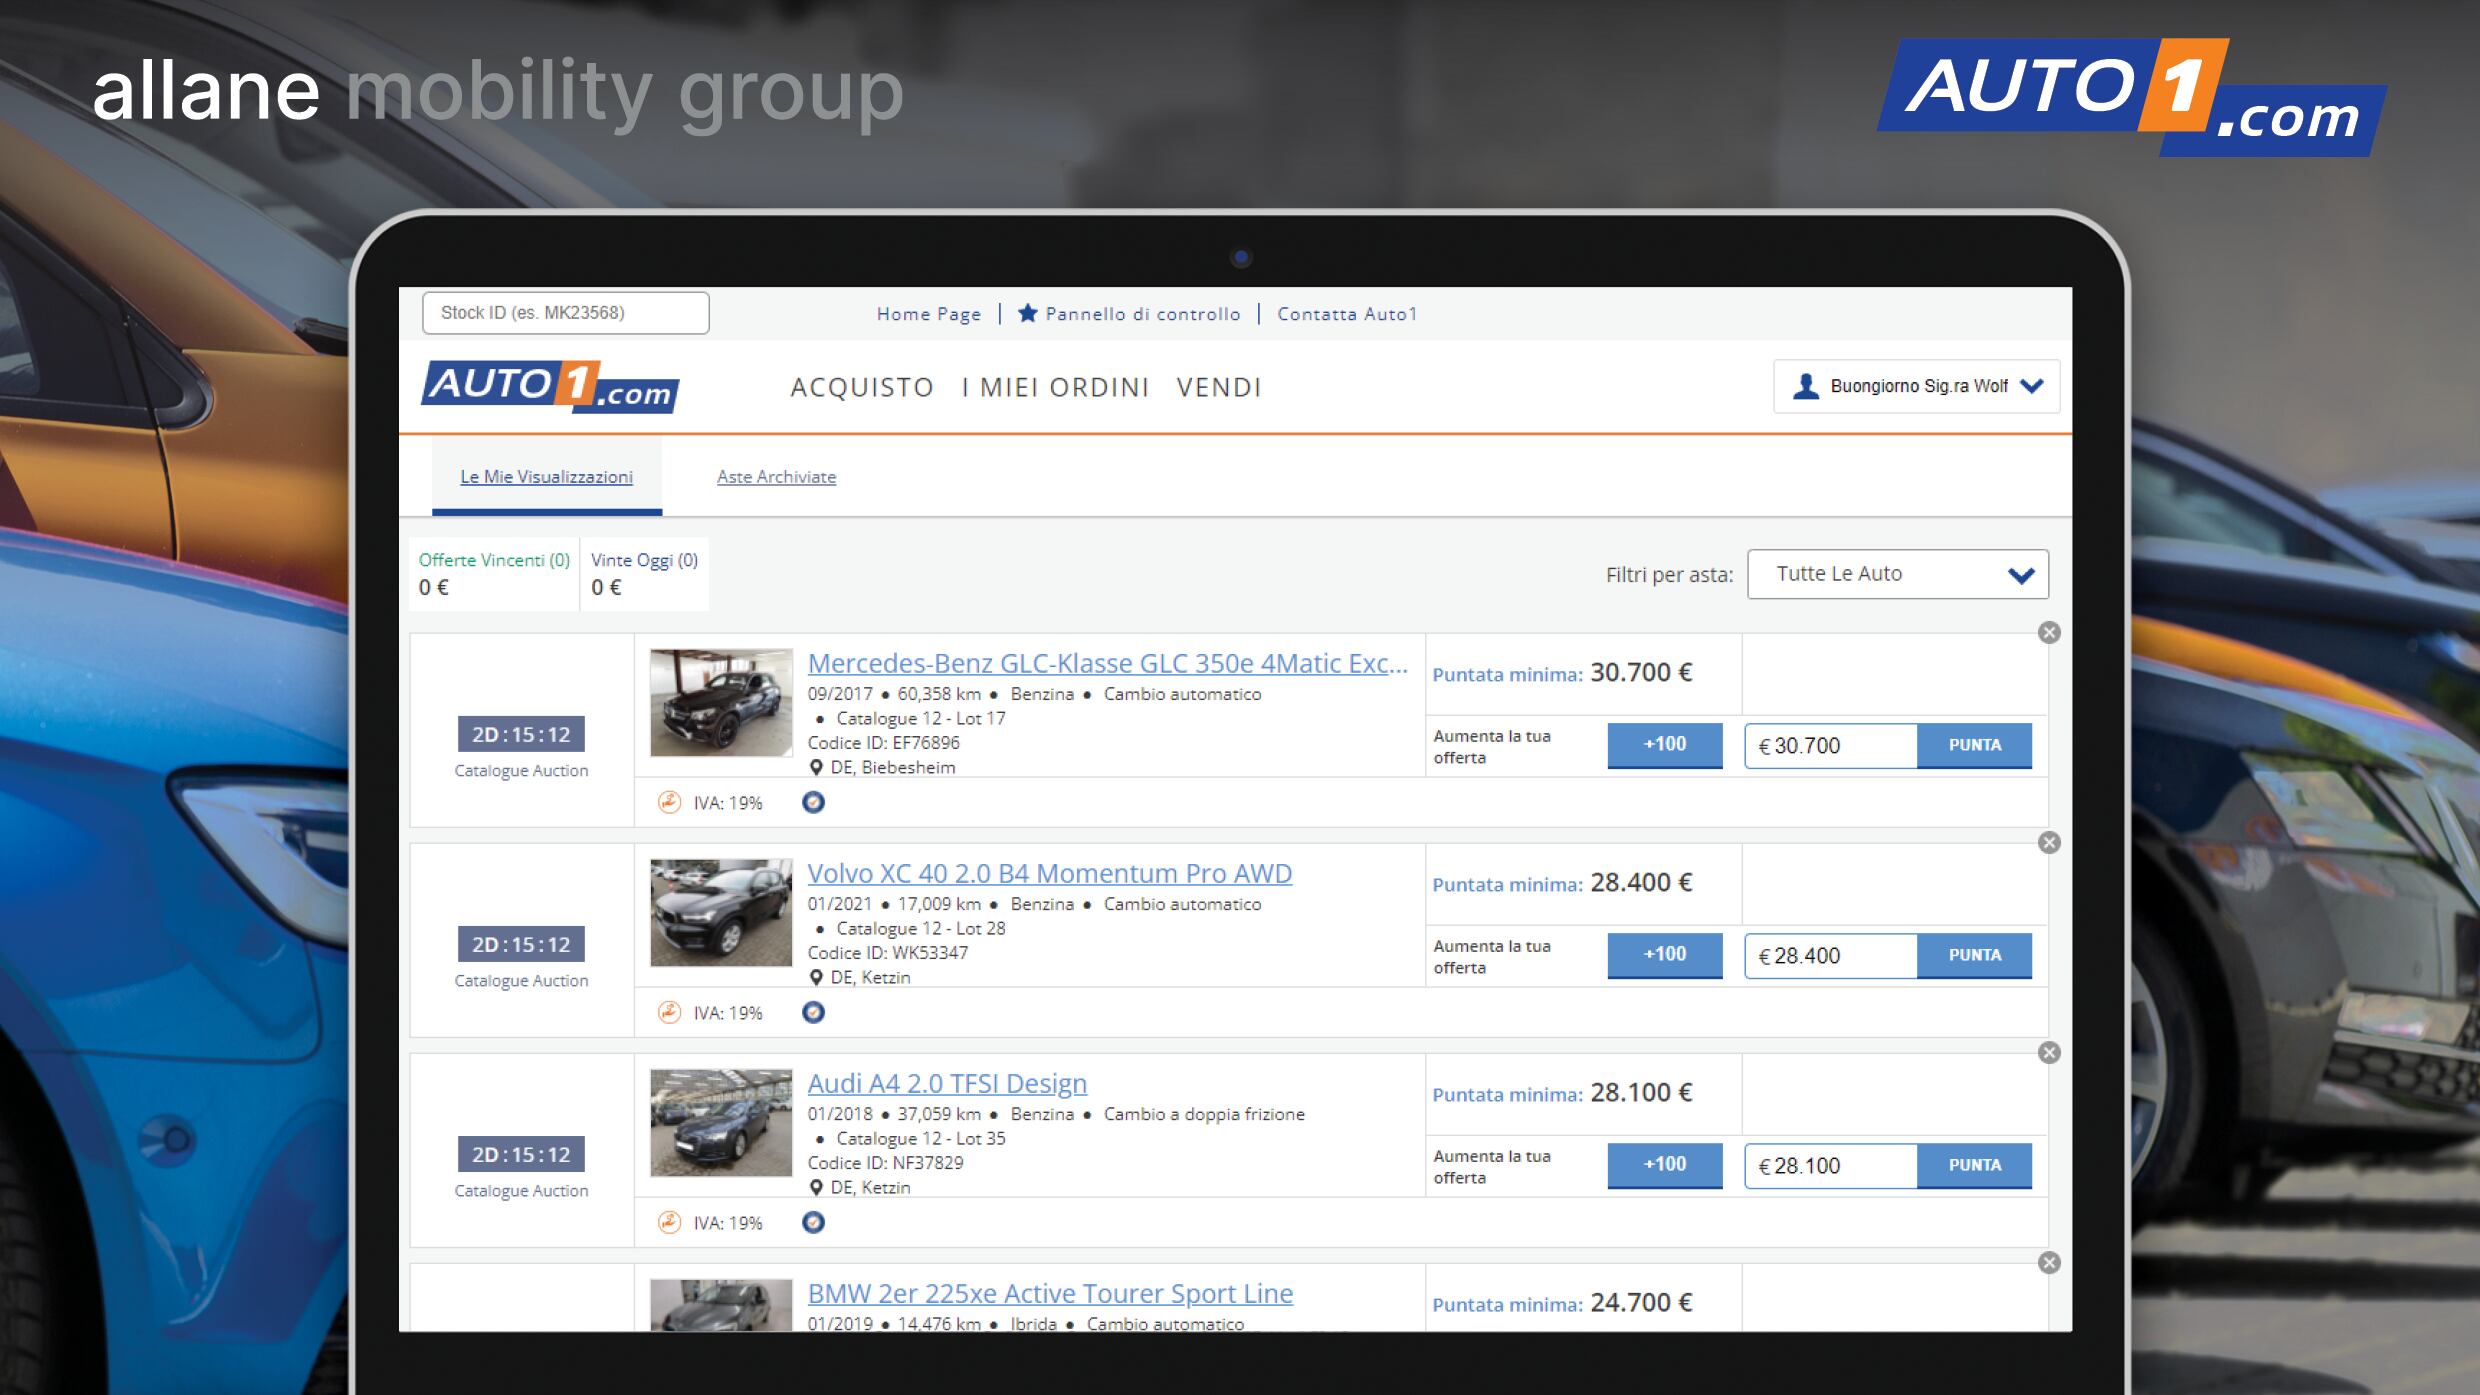Click the AUTO1.com logo in the site header
This screenshot has width=2480, height=1395.
(550, 386)
